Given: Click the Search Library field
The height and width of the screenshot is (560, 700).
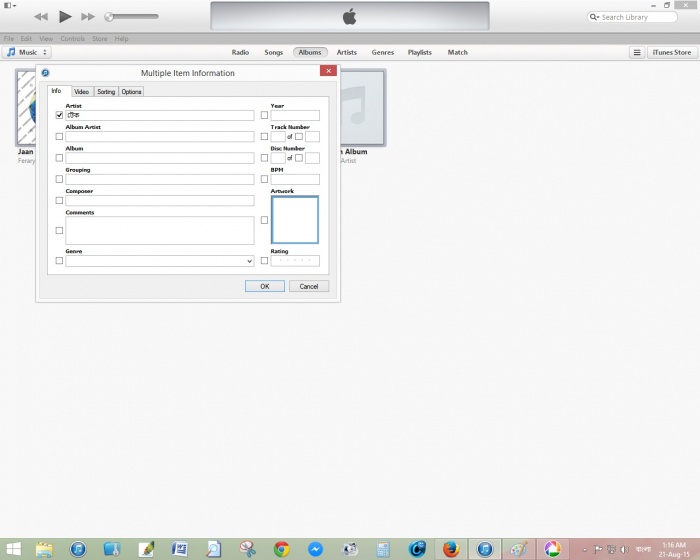Looking at the screenshot, I should pyautogui.click(x=632, y=17).
